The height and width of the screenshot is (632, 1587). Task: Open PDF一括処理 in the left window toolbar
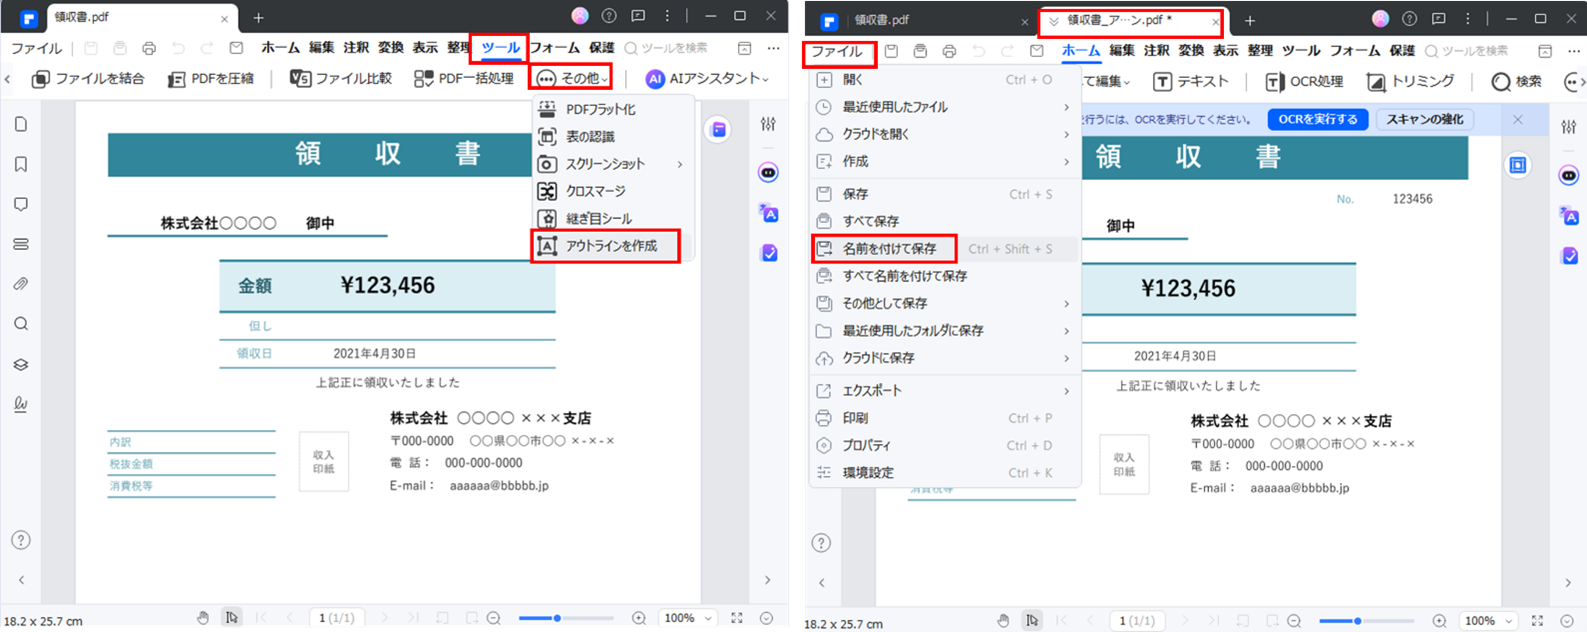coord(464,78)
